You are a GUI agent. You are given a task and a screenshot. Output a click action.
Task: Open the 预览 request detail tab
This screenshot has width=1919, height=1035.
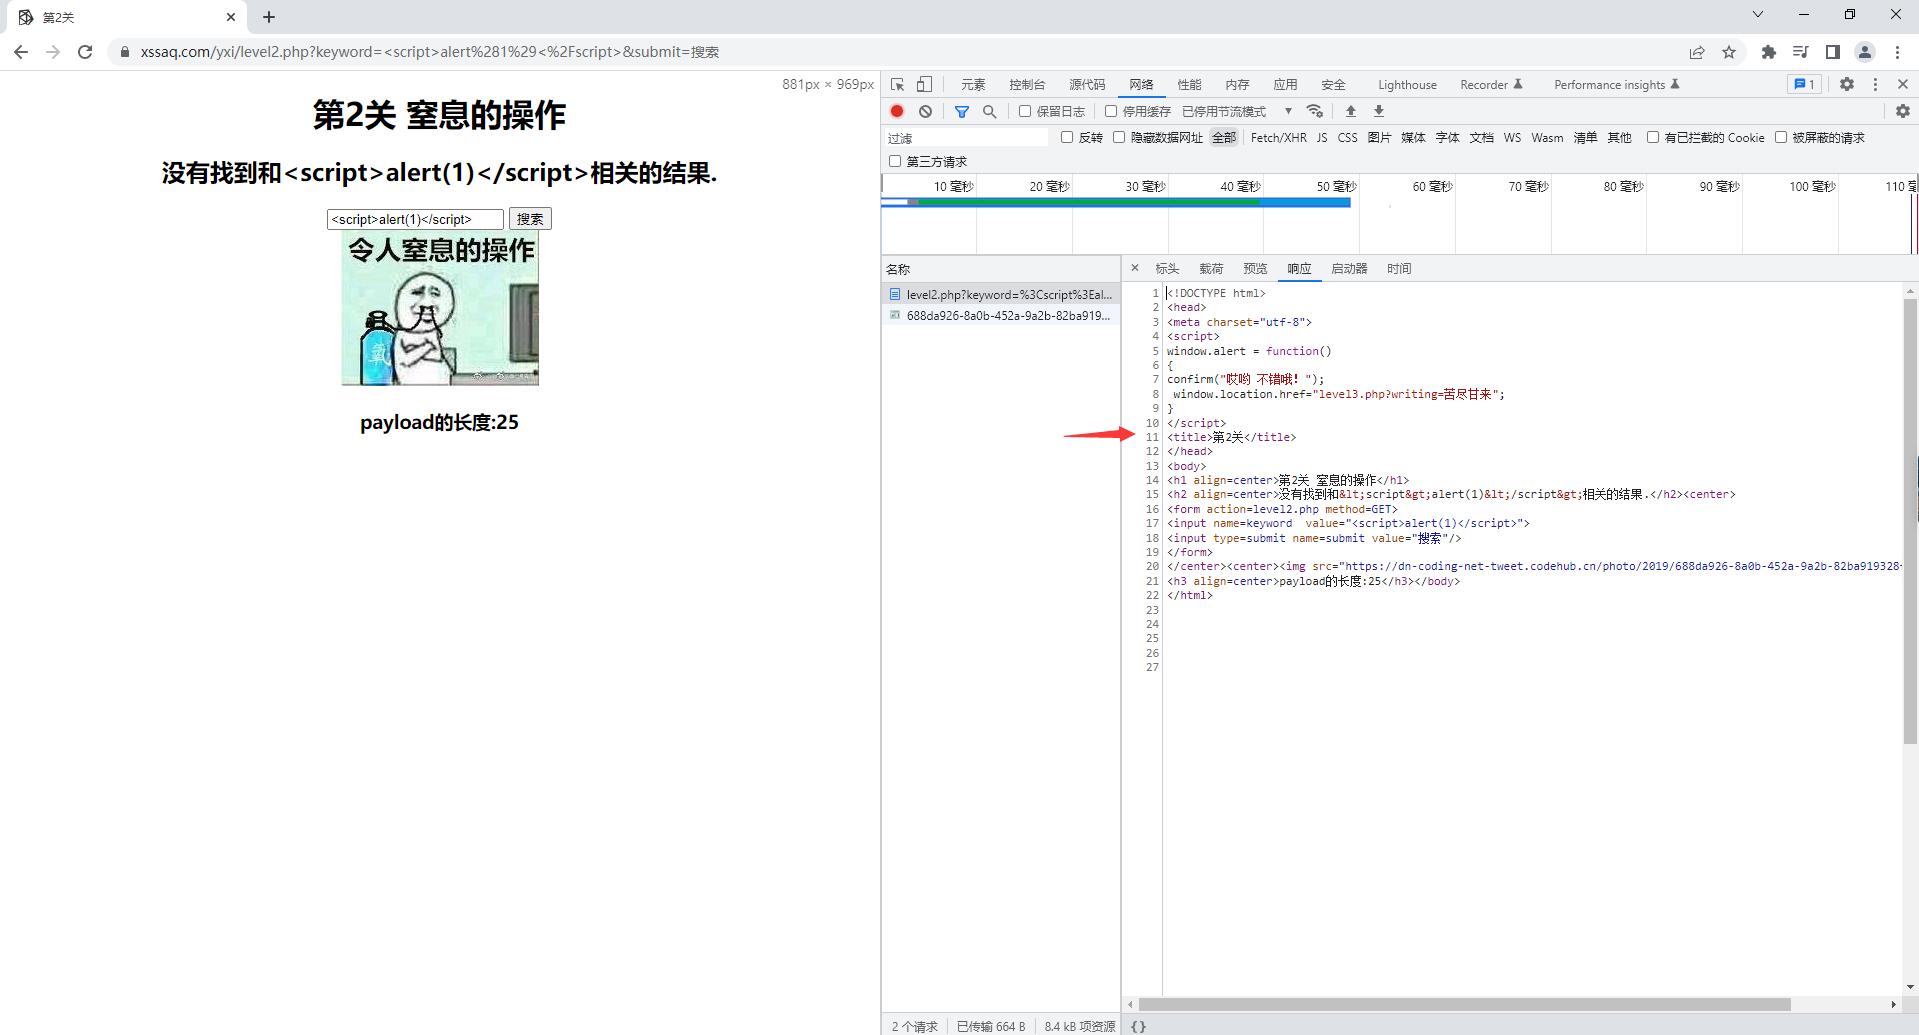(1255, 269)
